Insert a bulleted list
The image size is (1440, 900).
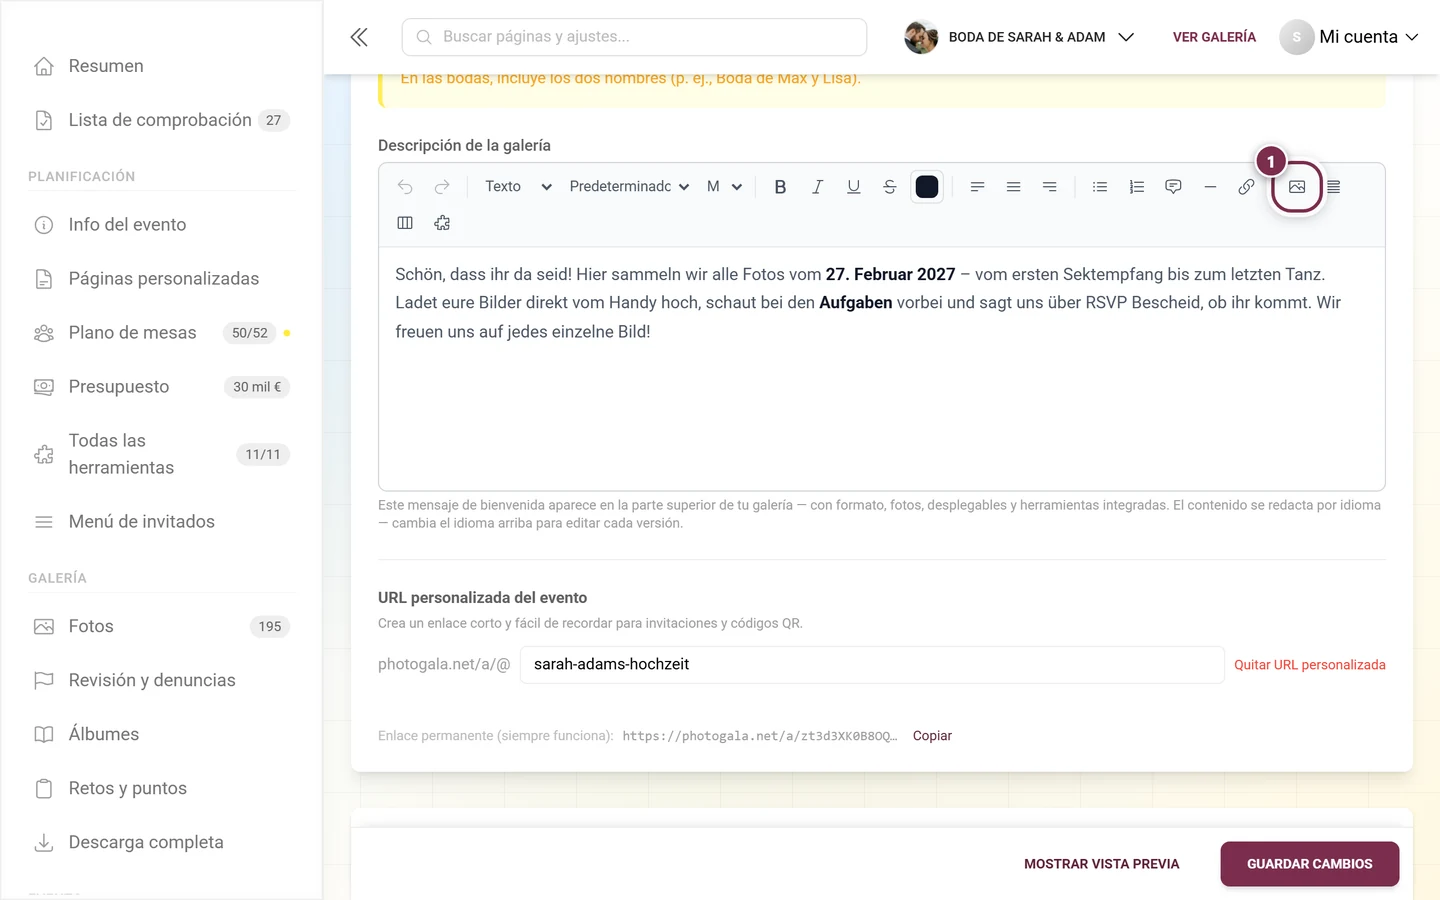pos(1100,187)
